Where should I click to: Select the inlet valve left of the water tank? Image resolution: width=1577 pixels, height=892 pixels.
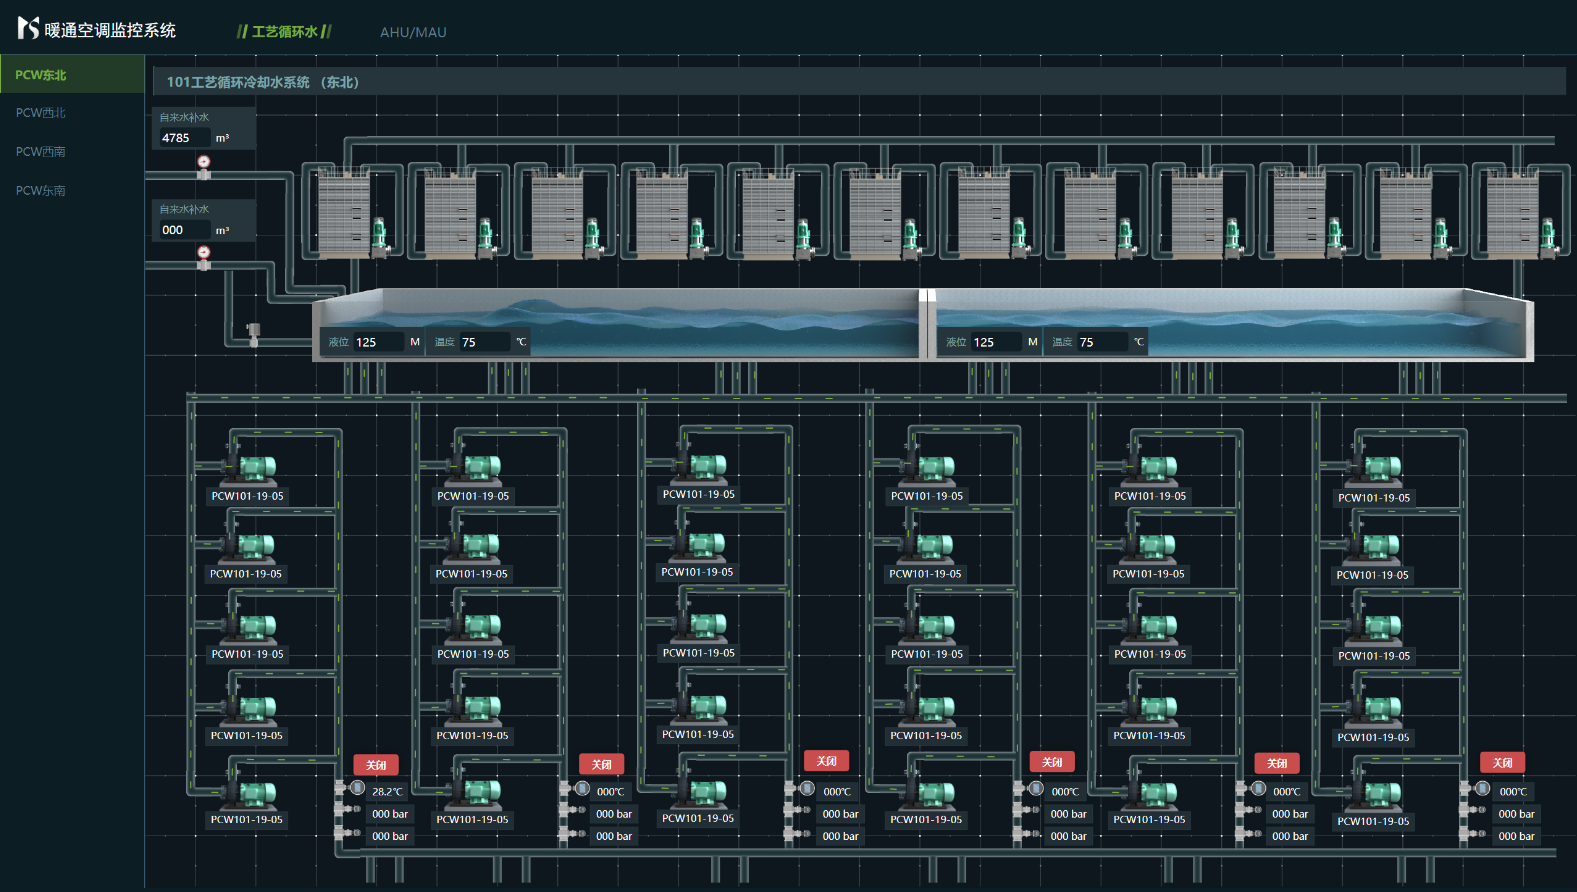coord(253,334)
